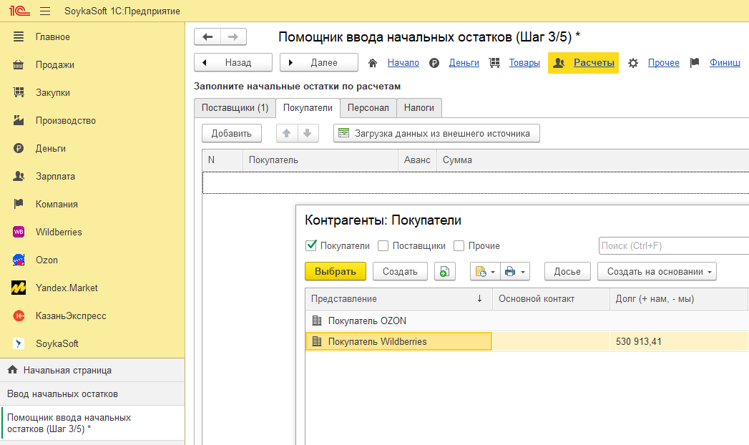749x445 pixels.
Task: Open КазаньЭкспресс section in sidebar
Action: [x=70, y=316]
